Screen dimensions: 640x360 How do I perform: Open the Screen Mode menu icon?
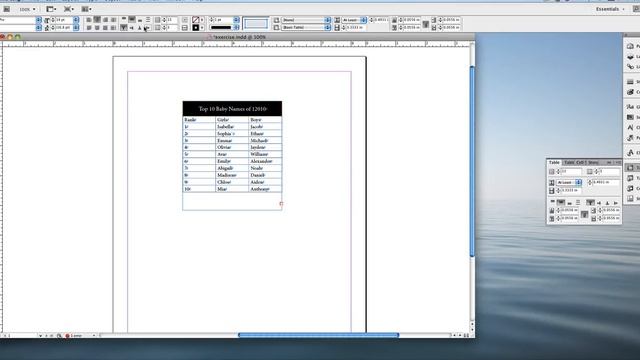click(69, 9)
